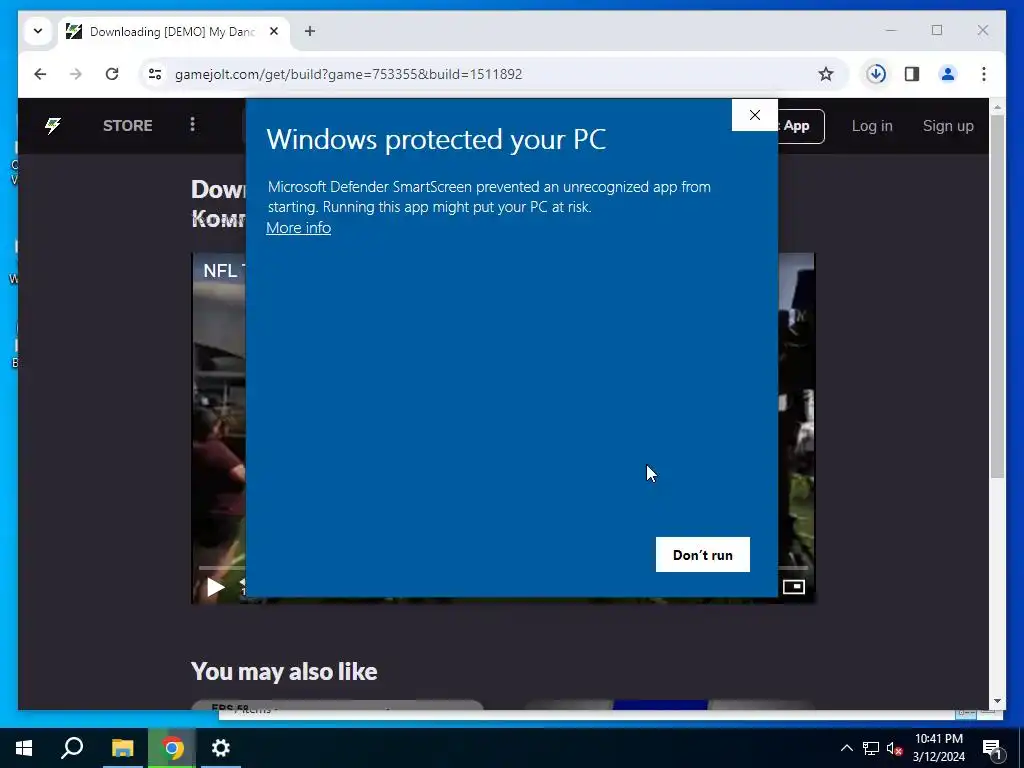Image resolution: width=1024 pixels, height=768 pixels.
Task: Expand the tab search dropdown arrow
Action: coord(38,31)
